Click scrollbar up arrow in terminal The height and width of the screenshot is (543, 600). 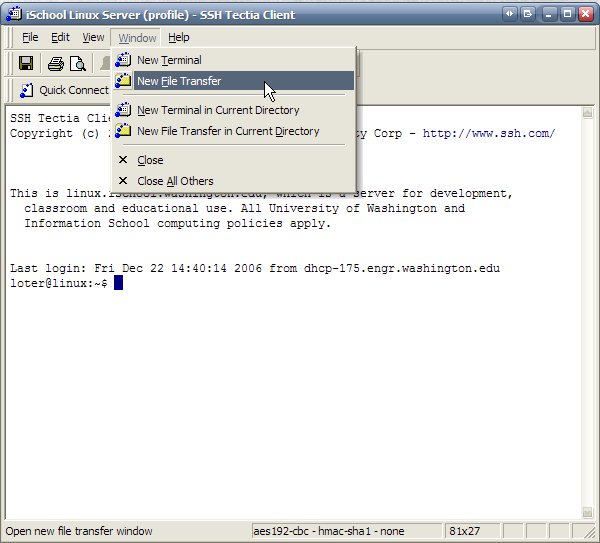(587, 113)
